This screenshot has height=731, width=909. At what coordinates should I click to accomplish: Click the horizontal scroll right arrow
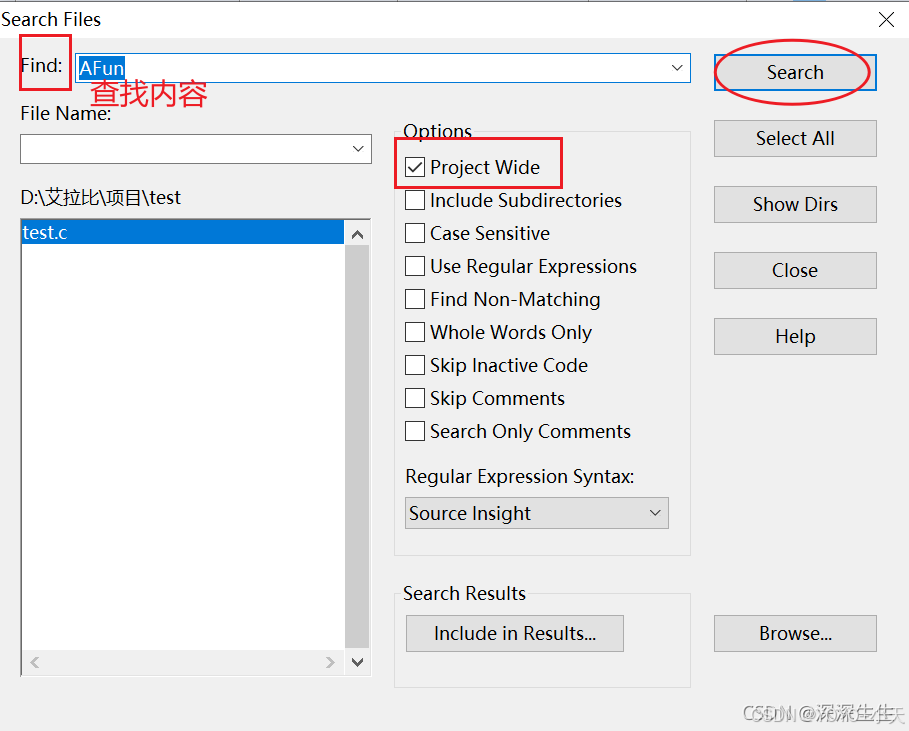pyautogui.click(x=330, y=662)
